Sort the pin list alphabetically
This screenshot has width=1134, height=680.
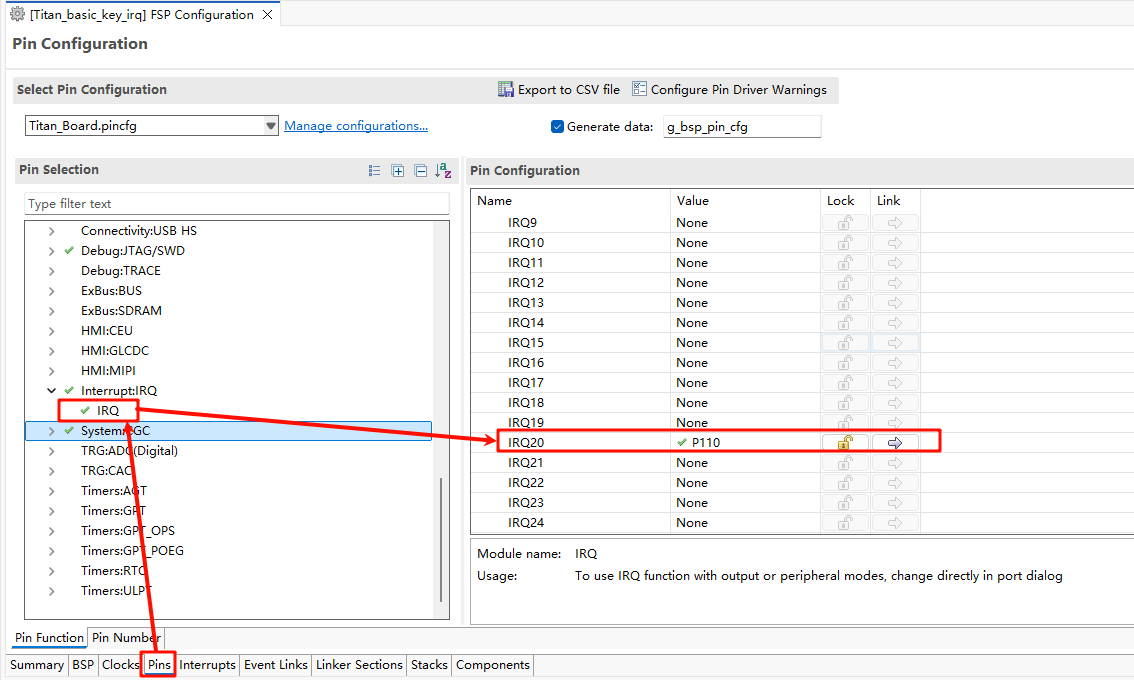point(443,171)
